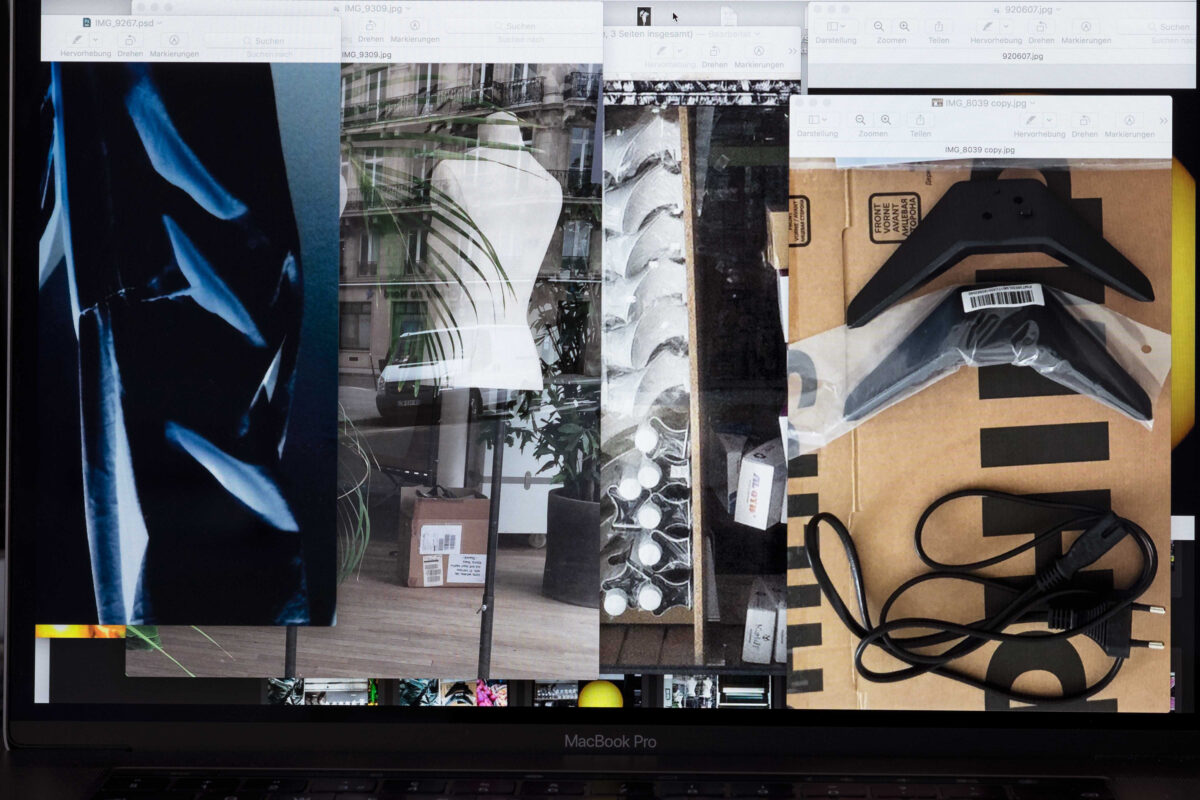Select the 920607.jpg tab label
This screenshot has width=1200, height=800.
[1023, 56]
